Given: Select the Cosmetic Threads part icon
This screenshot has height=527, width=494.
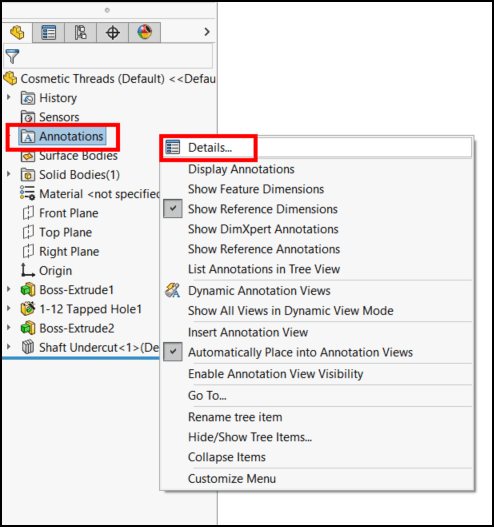Looking at the screenshot, I should click(x=10, y=79).
